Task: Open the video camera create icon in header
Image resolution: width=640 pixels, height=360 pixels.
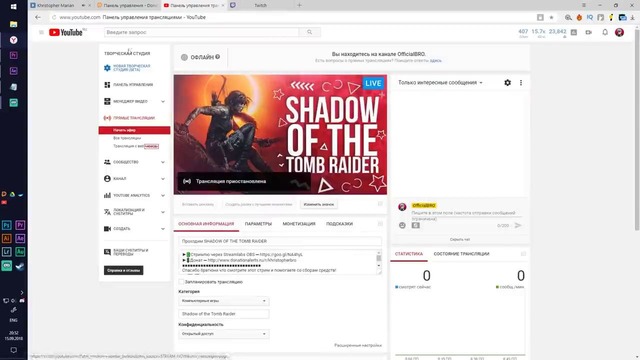Action: pos(589,32)
